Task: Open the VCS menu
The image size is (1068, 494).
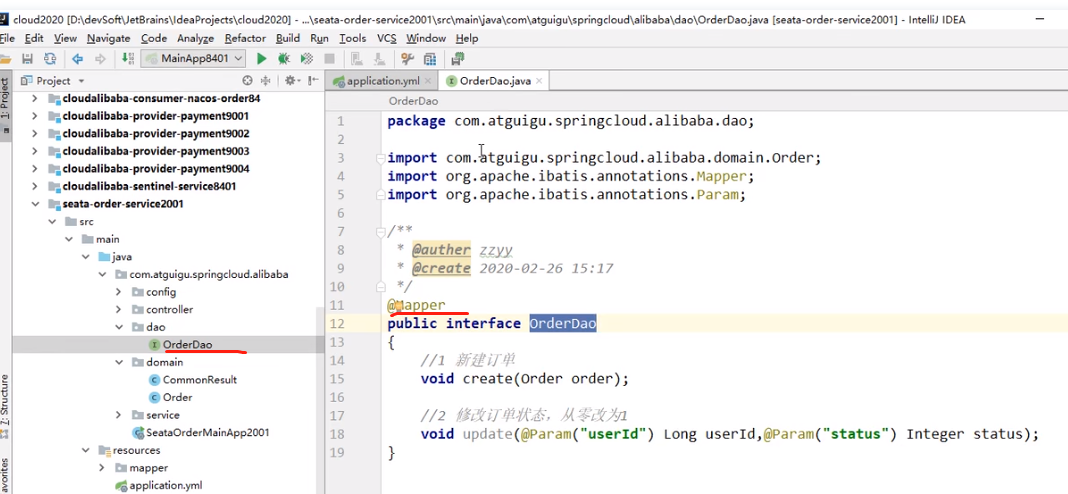Action: click(387, 39)
